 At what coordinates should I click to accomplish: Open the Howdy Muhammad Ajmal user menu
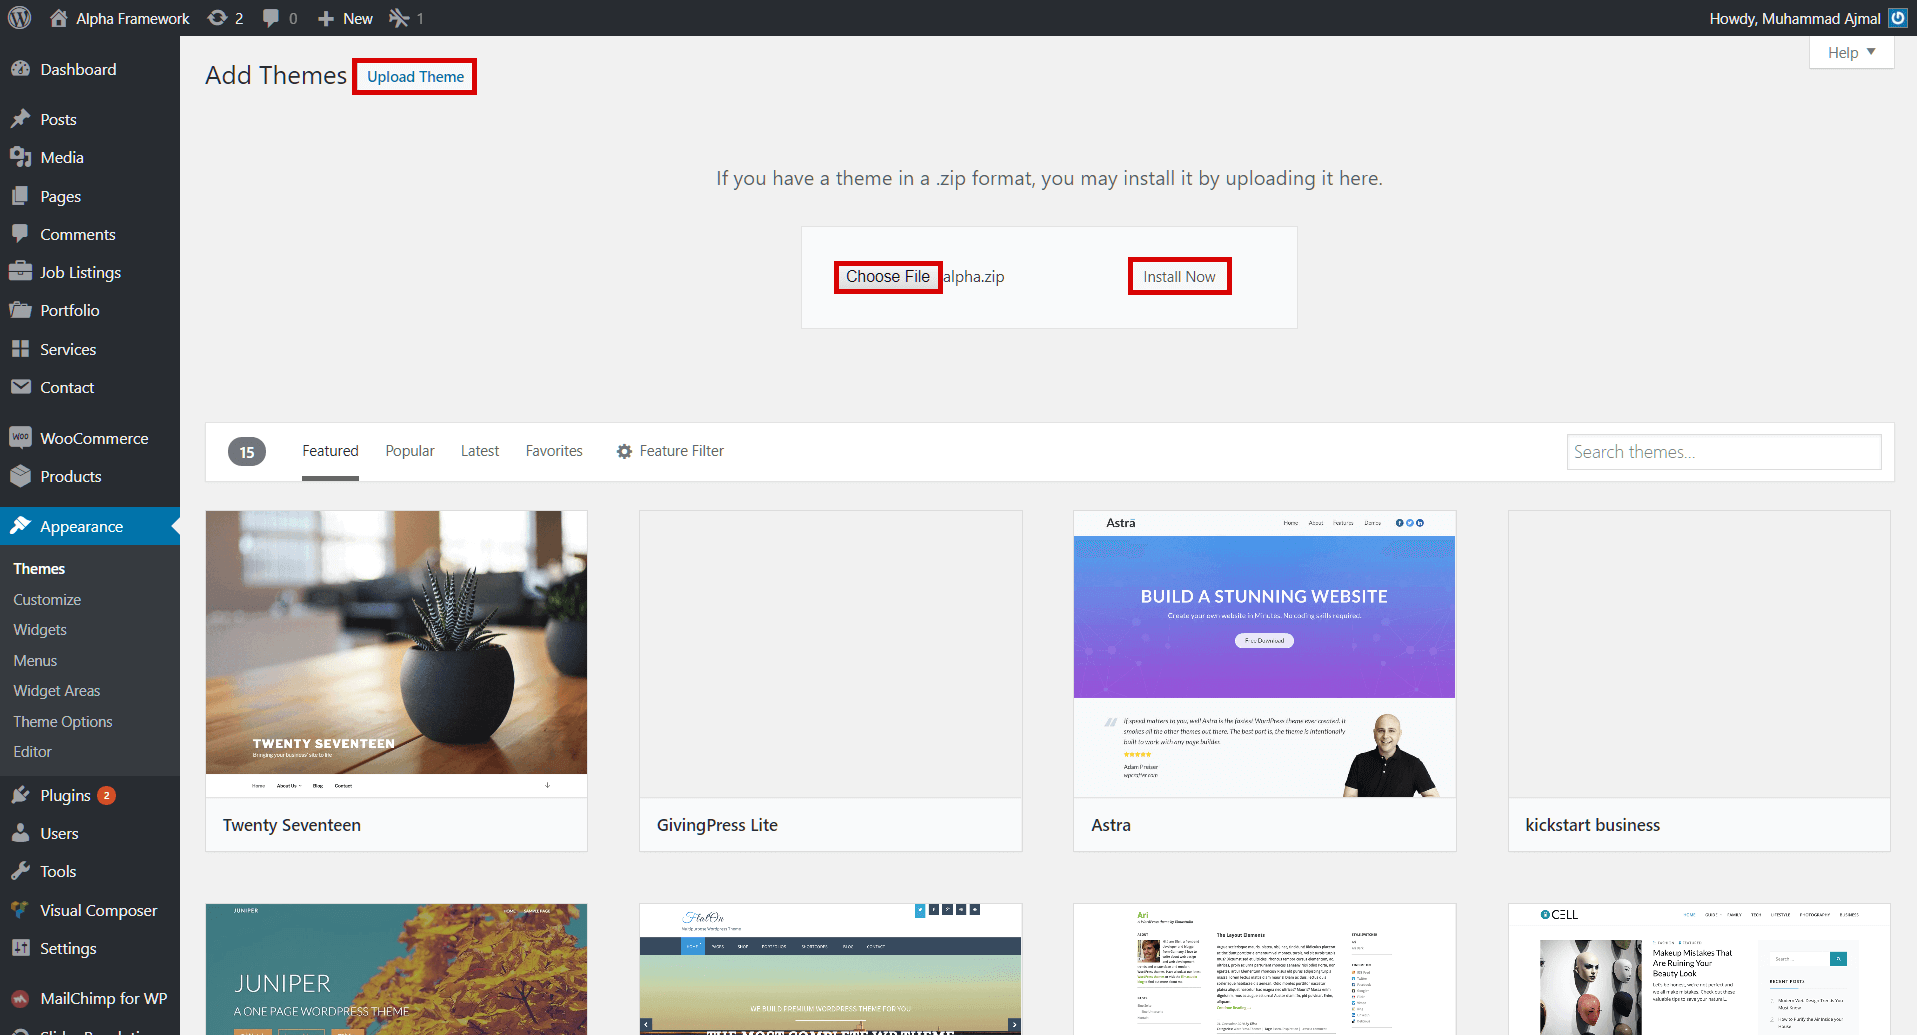point(1794,18)
